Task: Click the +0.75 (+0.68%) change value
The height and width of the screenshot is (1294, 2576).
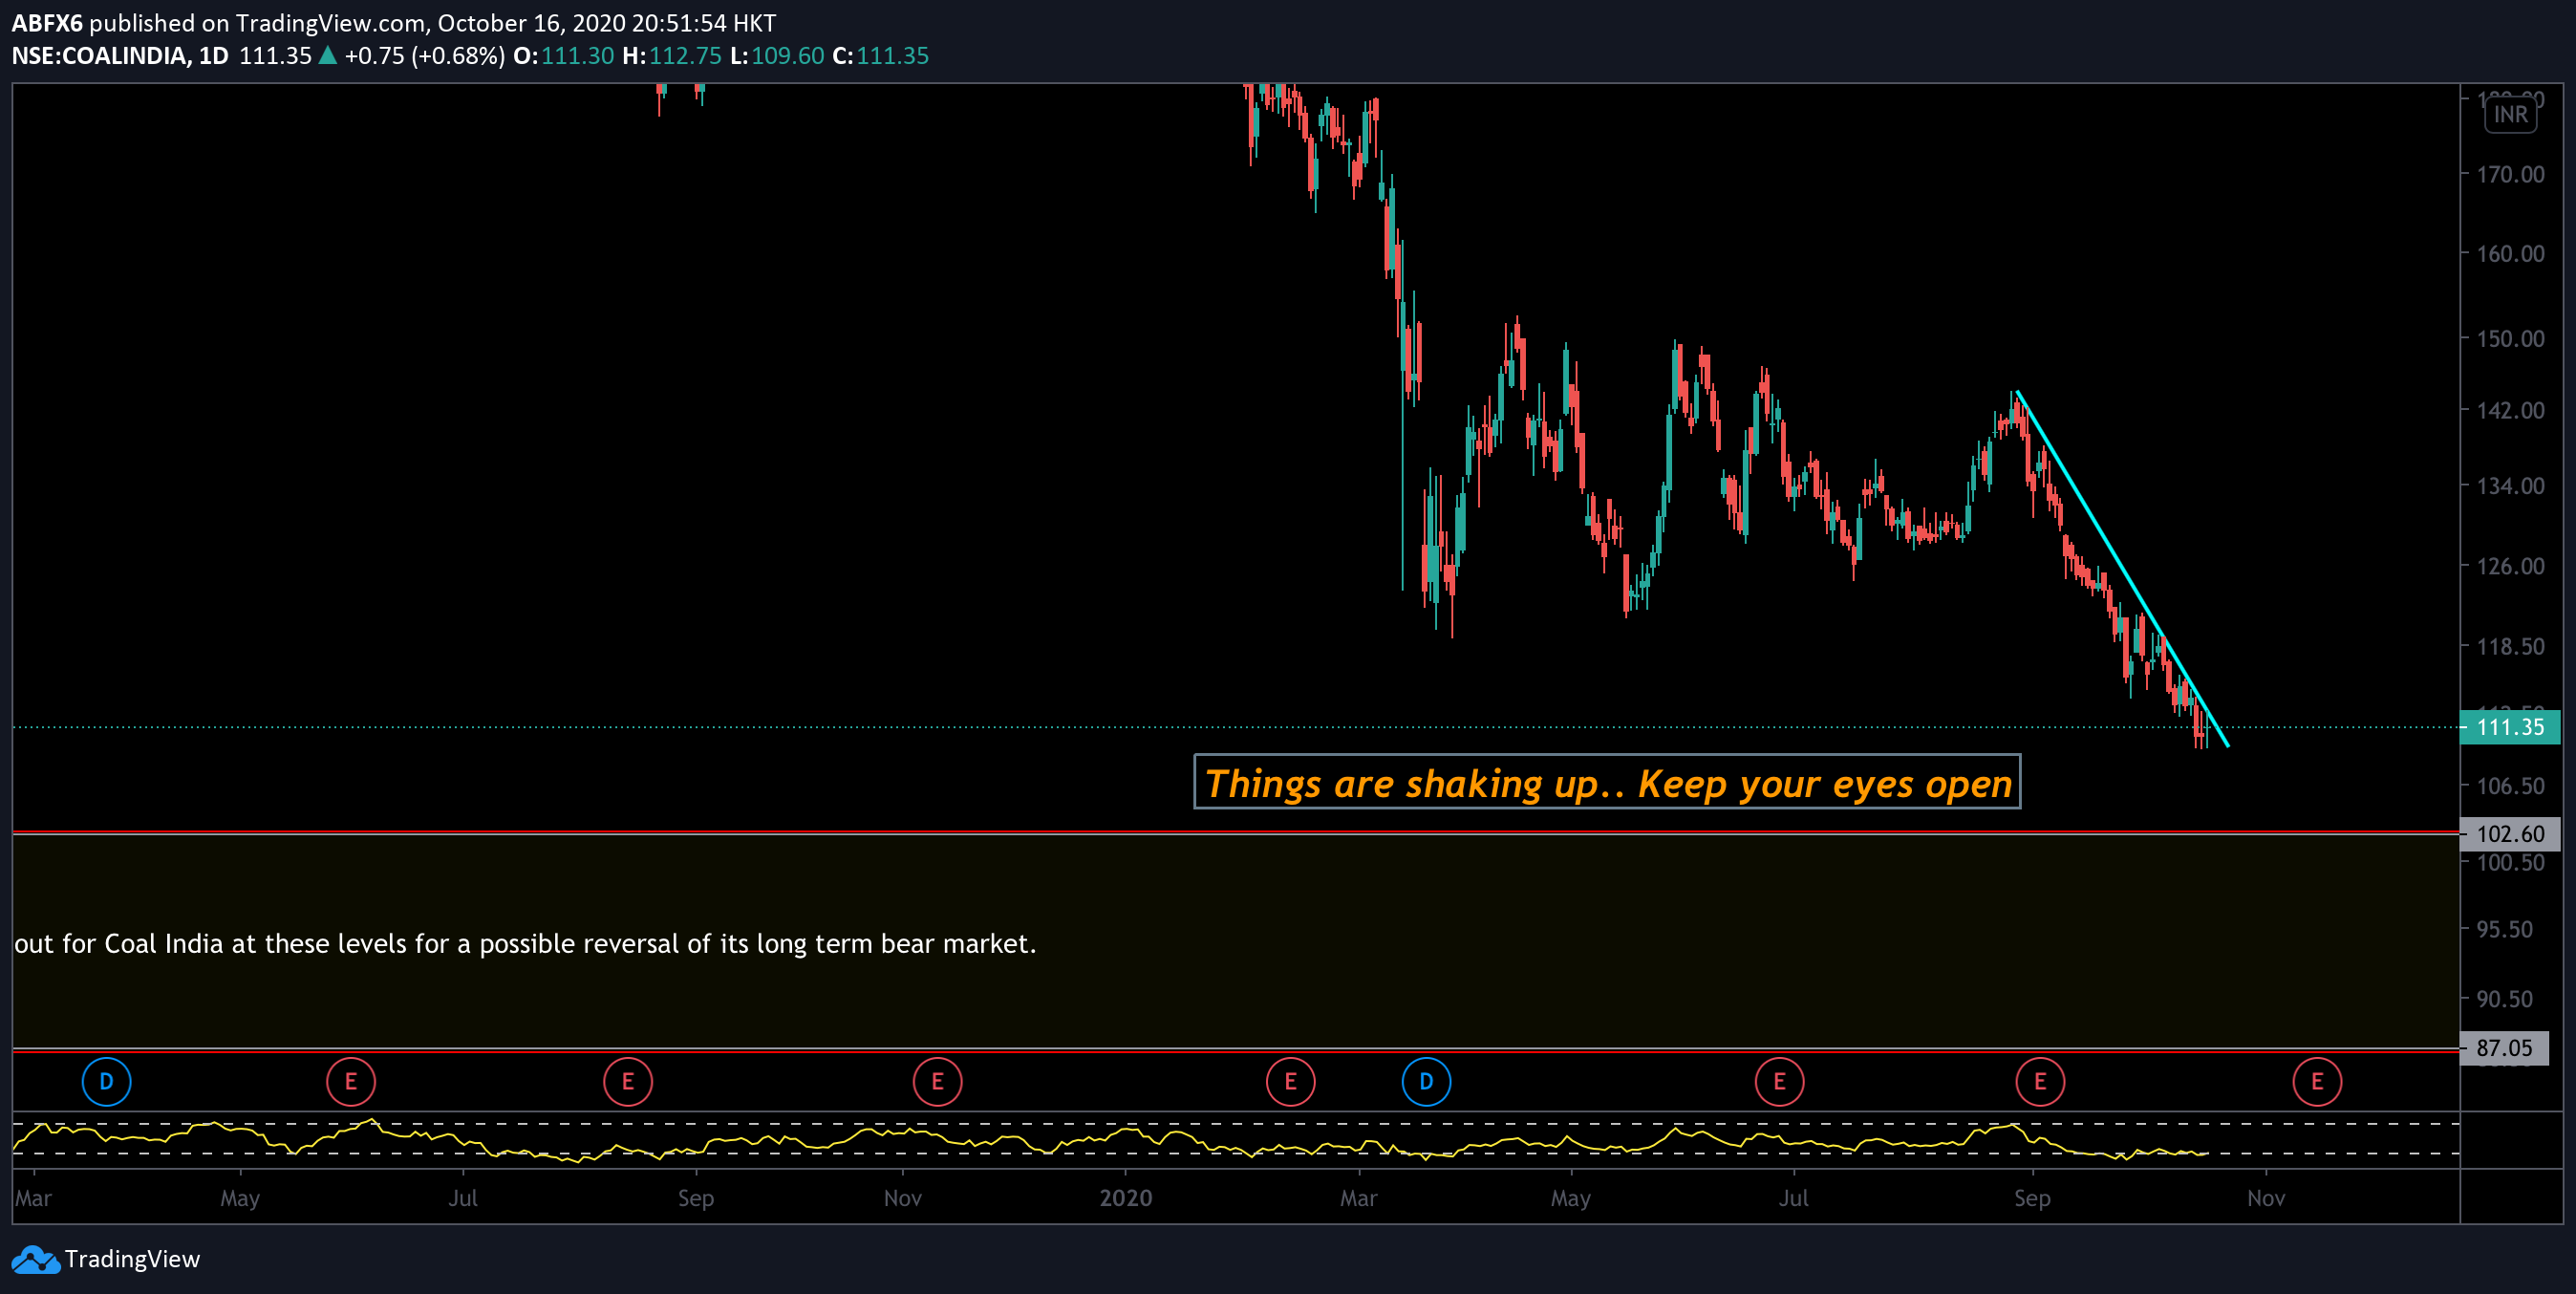Action: [x=424, y=55]
